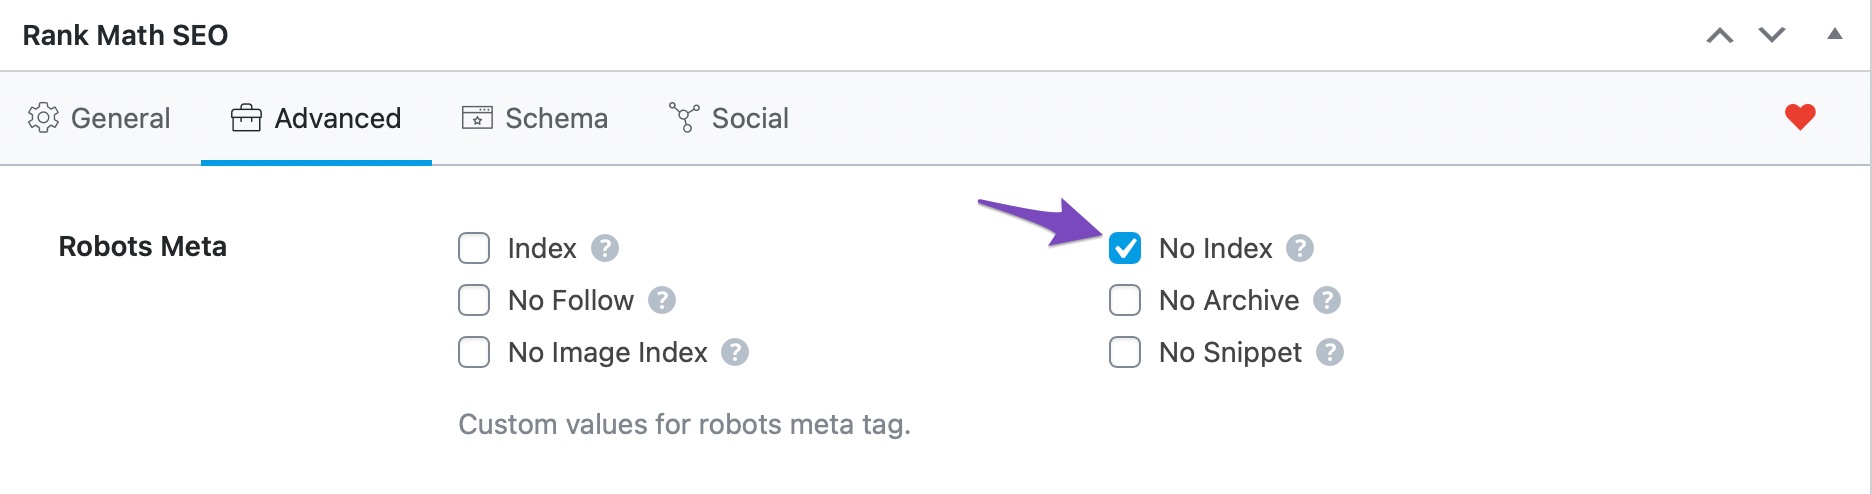
Task: Move Rank Math SEO panel down
Action: (1772, 36)
